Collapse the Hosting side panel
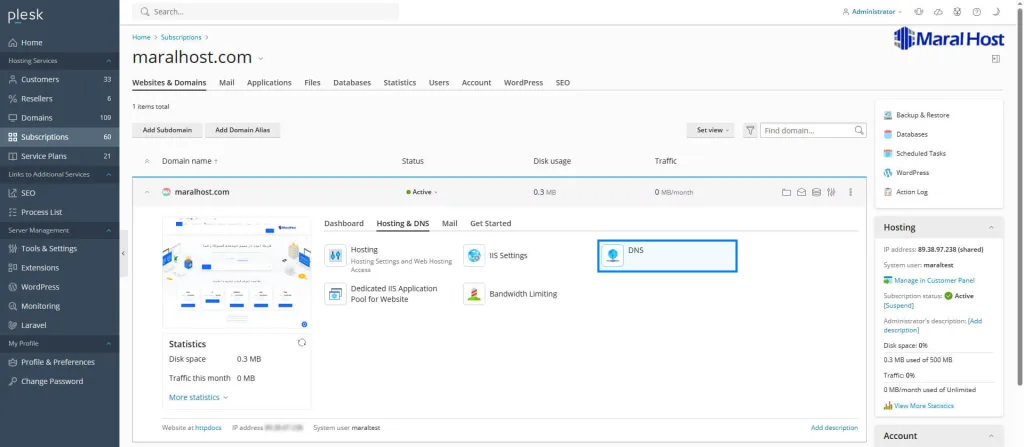Viewport: 1024px width, 447px height. coord(991,227)
